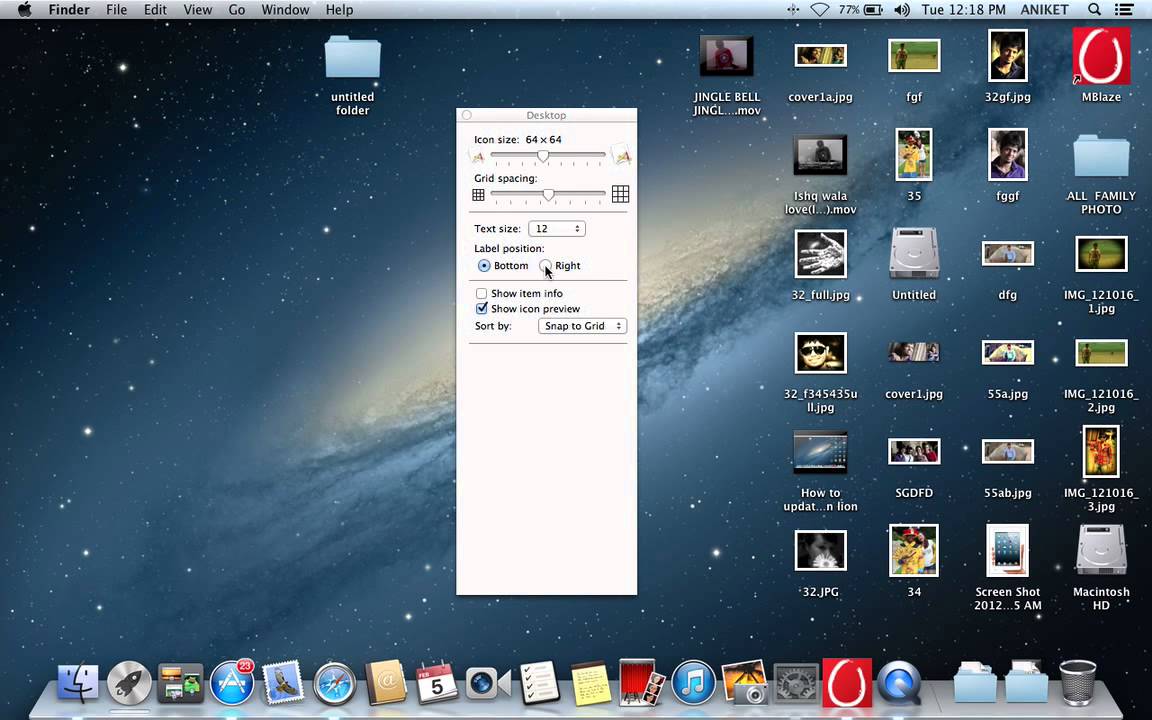Open the untitled folder on the desktop
The height and width of the screenshot is (720, 1152).
[x=352, y=57]
